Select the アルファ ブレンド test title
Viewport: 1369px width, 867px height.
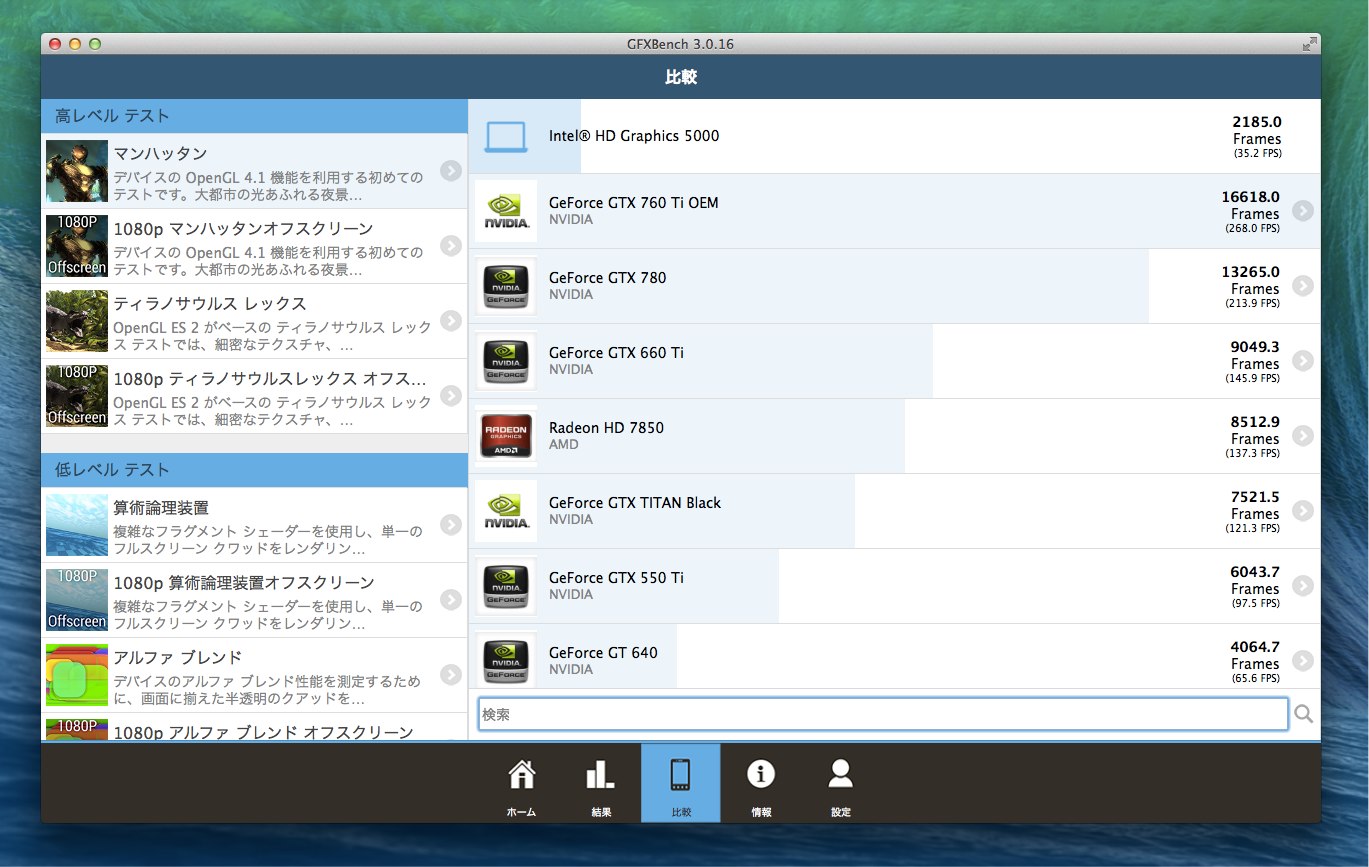click(x=178, y=658)
